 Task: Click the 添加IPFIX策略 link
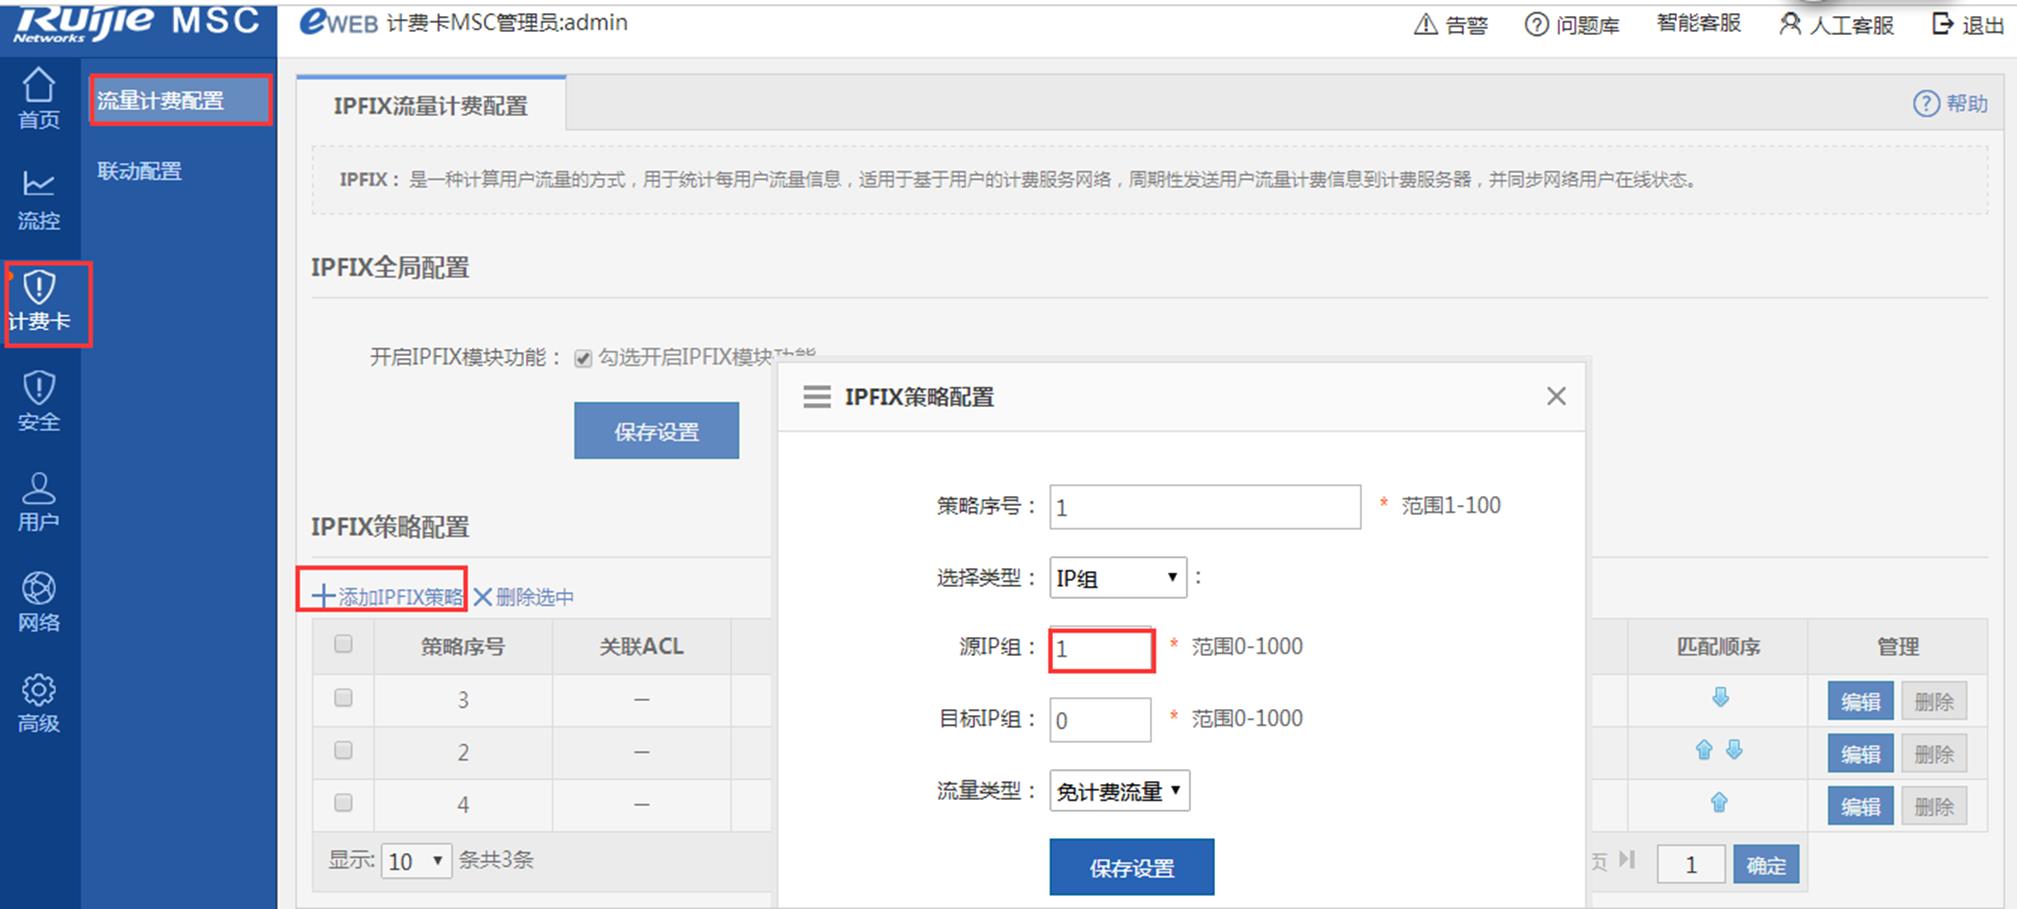tap(387, 597)
